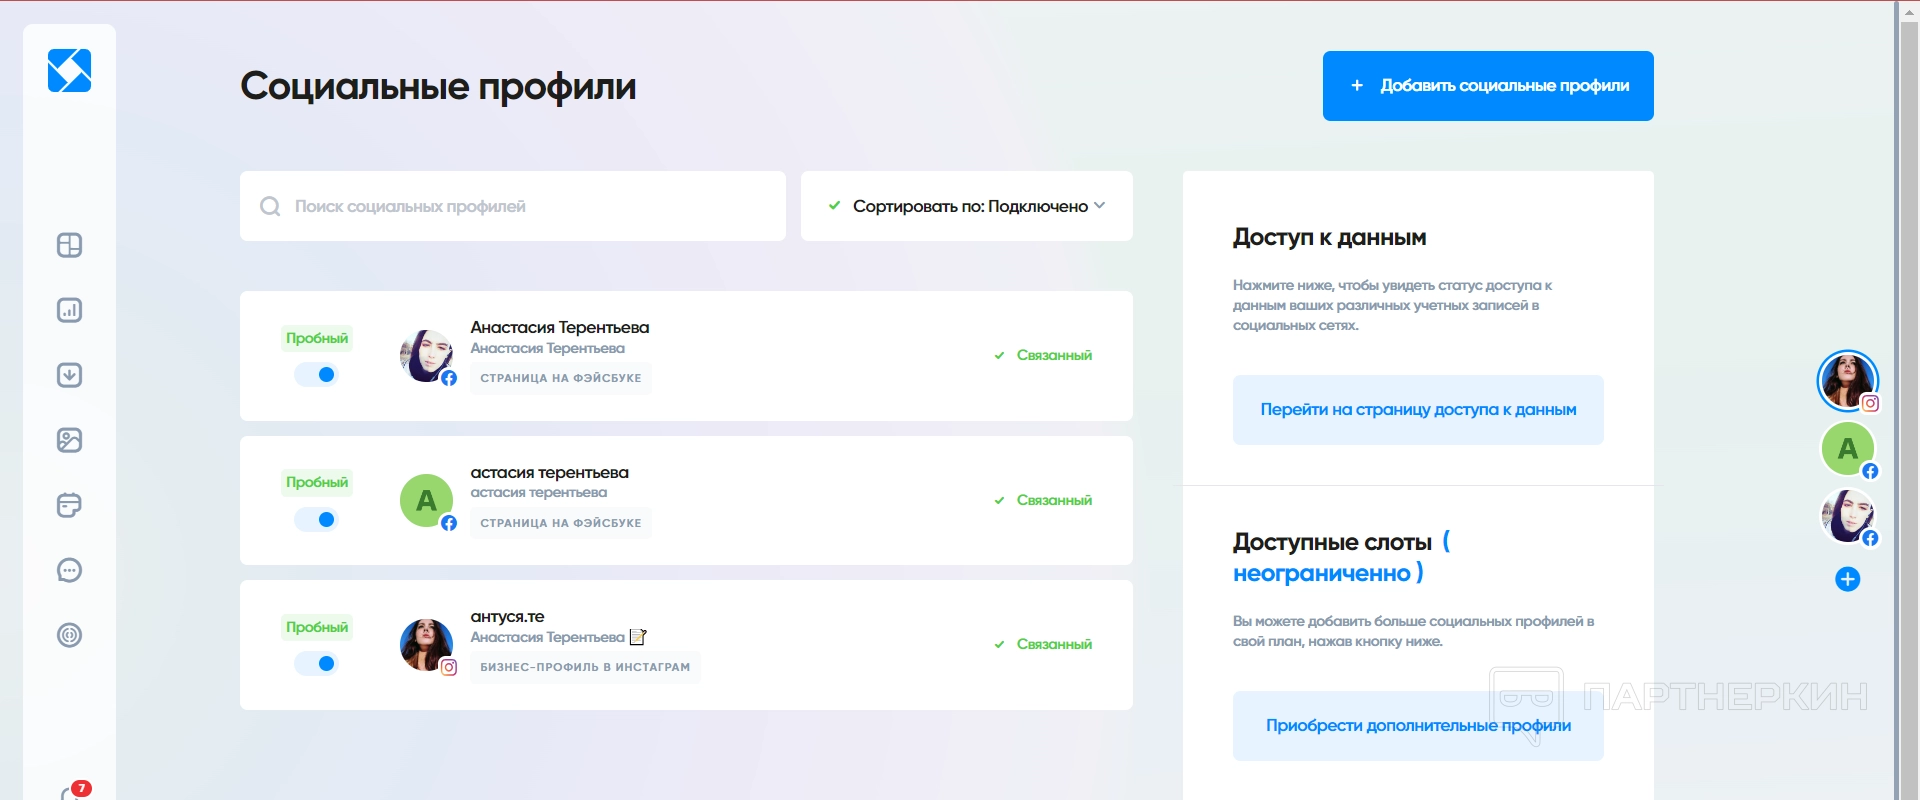Click the 'неограниченно' slots text
1920x800 pixels.
[1321, 574]
